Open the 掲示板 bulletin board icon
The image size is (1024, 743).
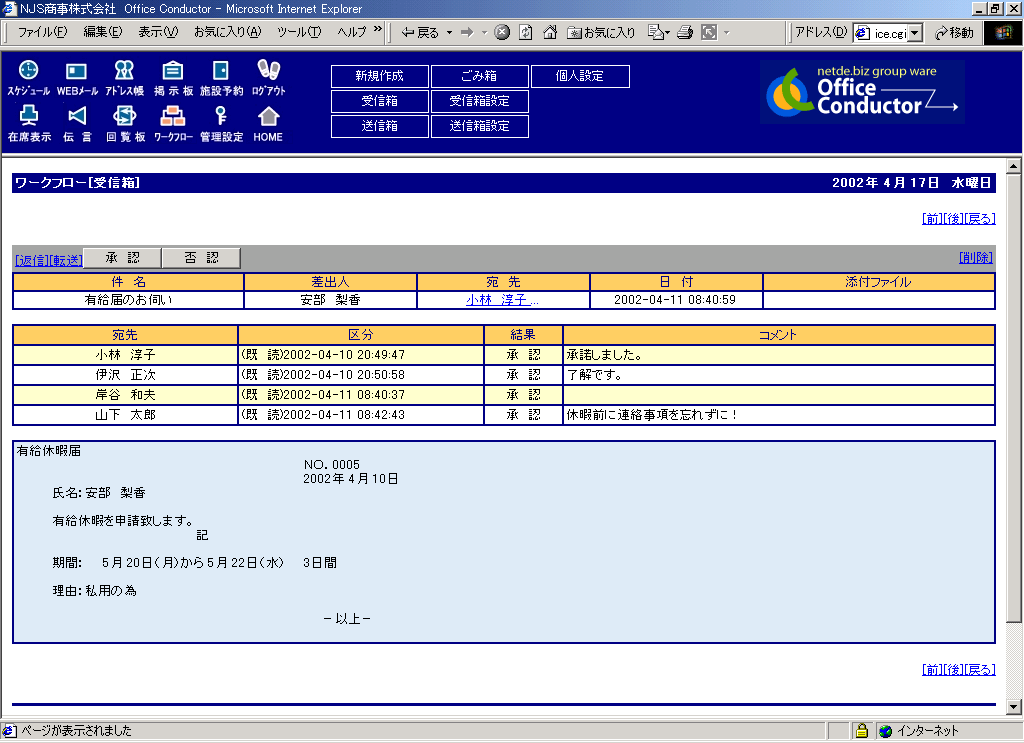tap(172, 78)
